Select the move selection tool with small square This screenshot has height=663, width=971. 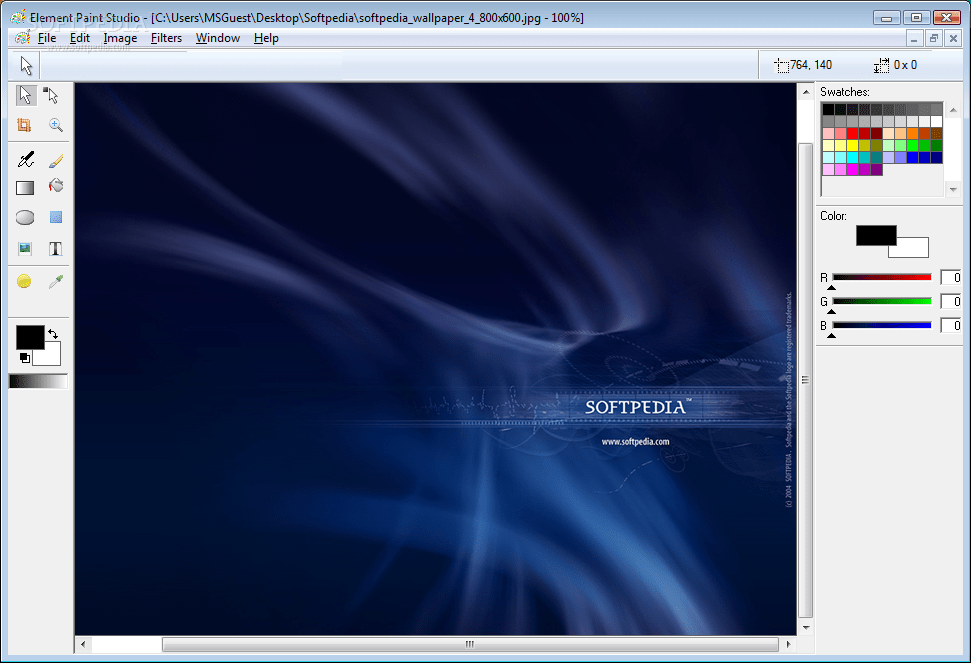(52, 95)
